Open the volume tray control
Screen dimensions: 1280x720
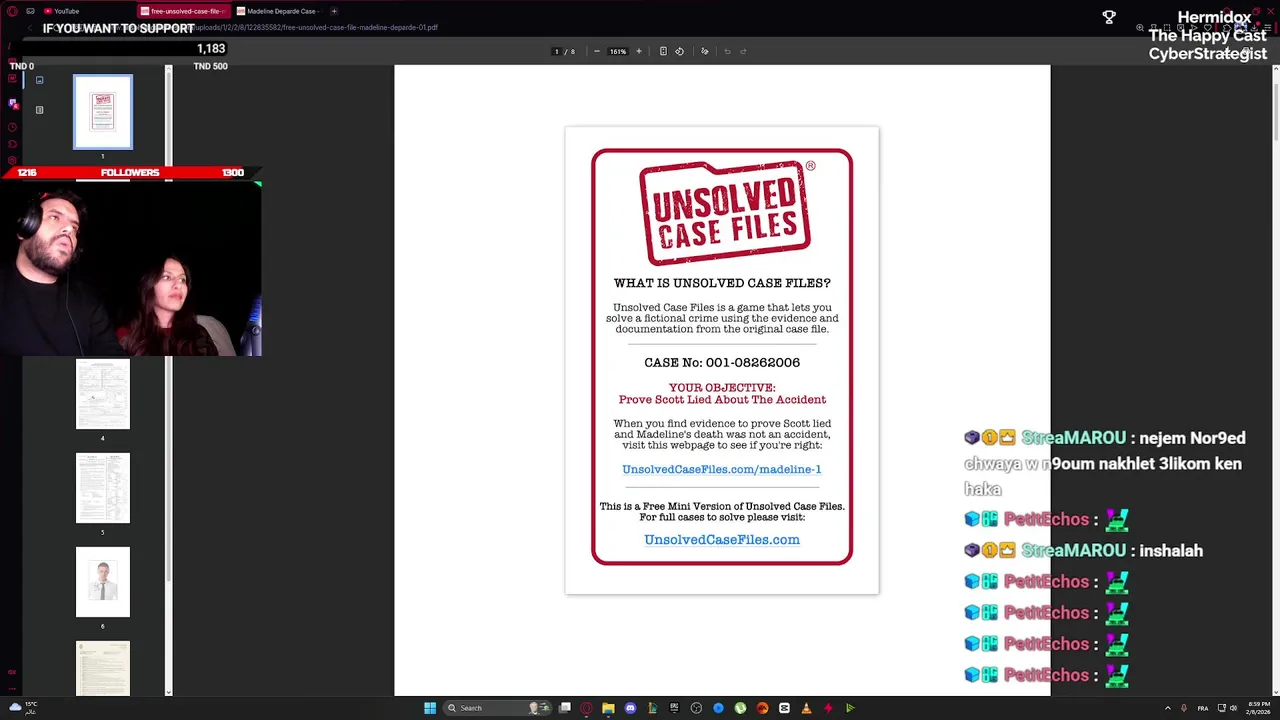1234,708
